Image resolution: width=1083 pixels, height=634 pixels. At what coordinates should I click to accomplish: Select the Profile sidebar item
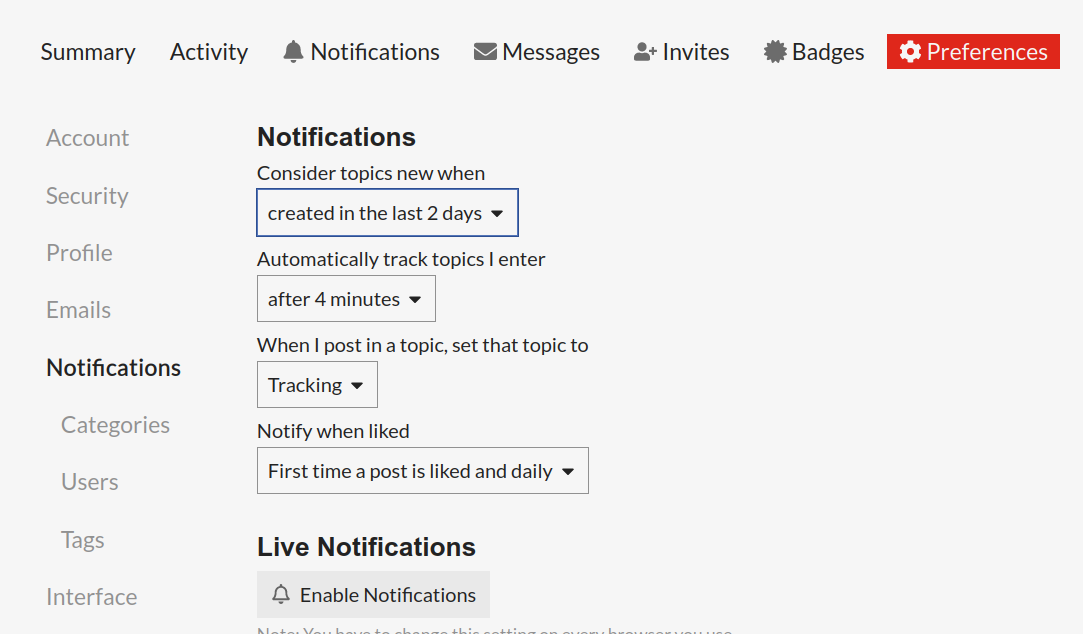[x=79, y=253]
